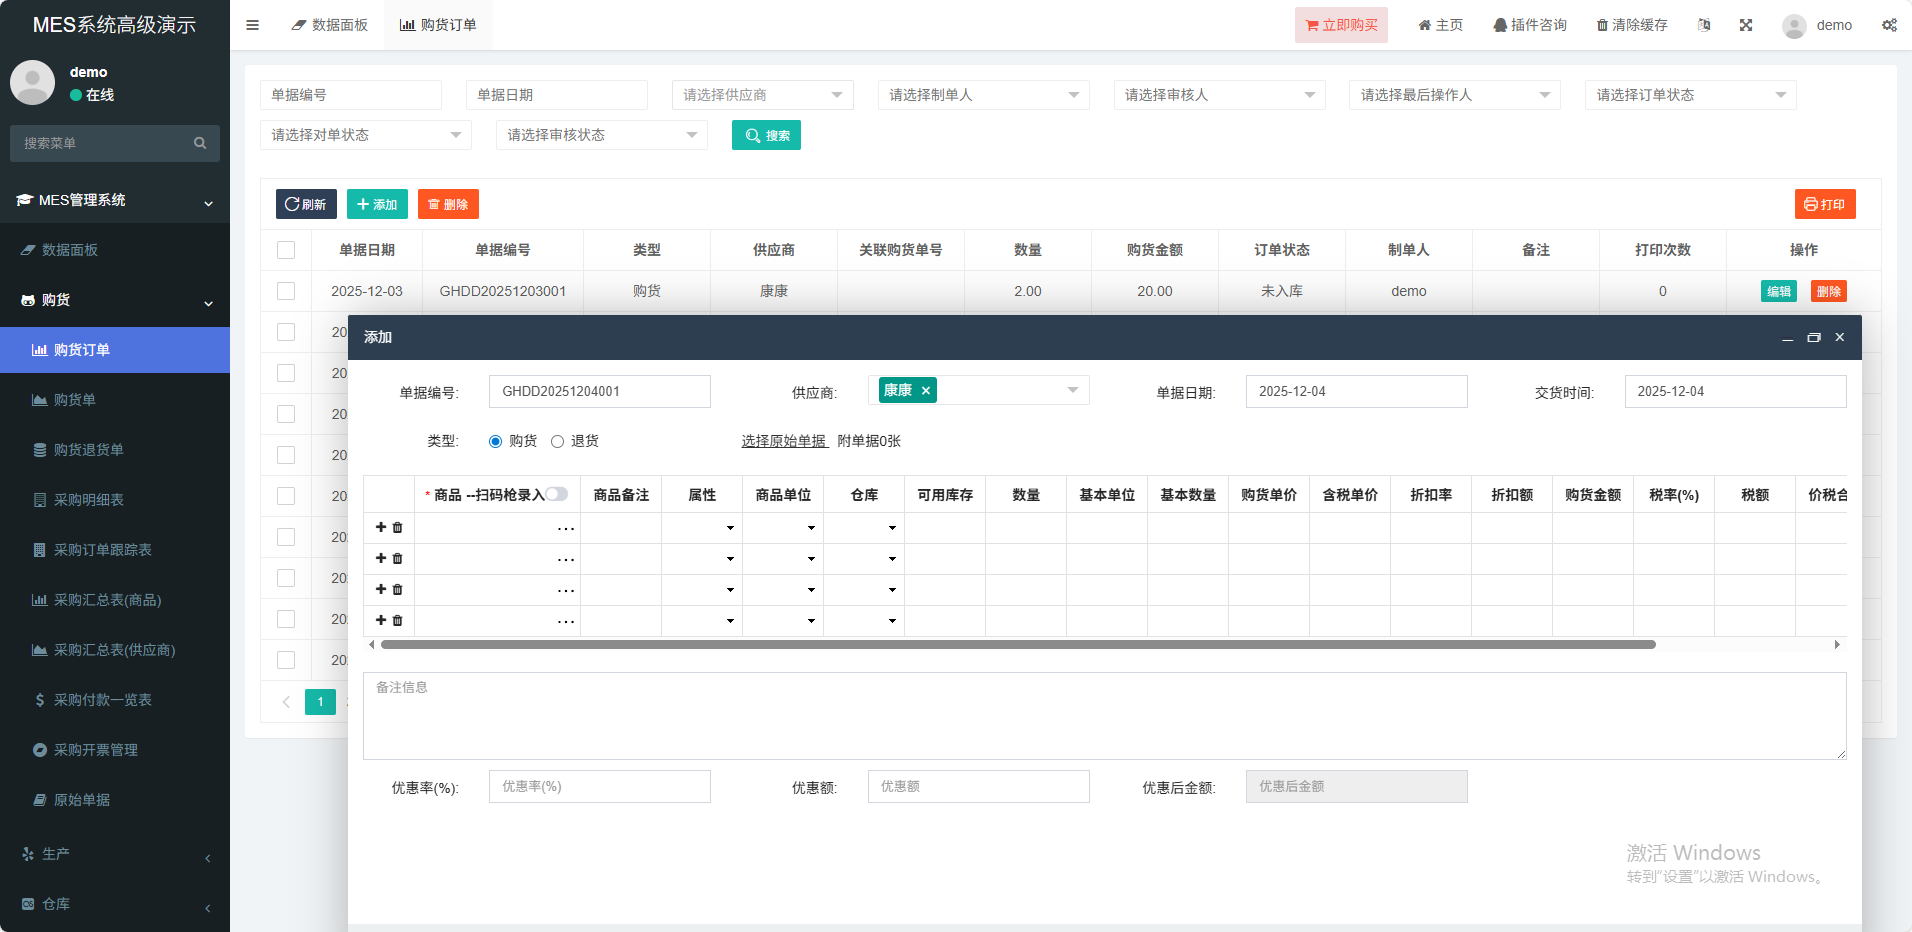Toggle the barcode scanner input switch
The height and width of the screenshot is (932, 1912).
click(557, 494)
